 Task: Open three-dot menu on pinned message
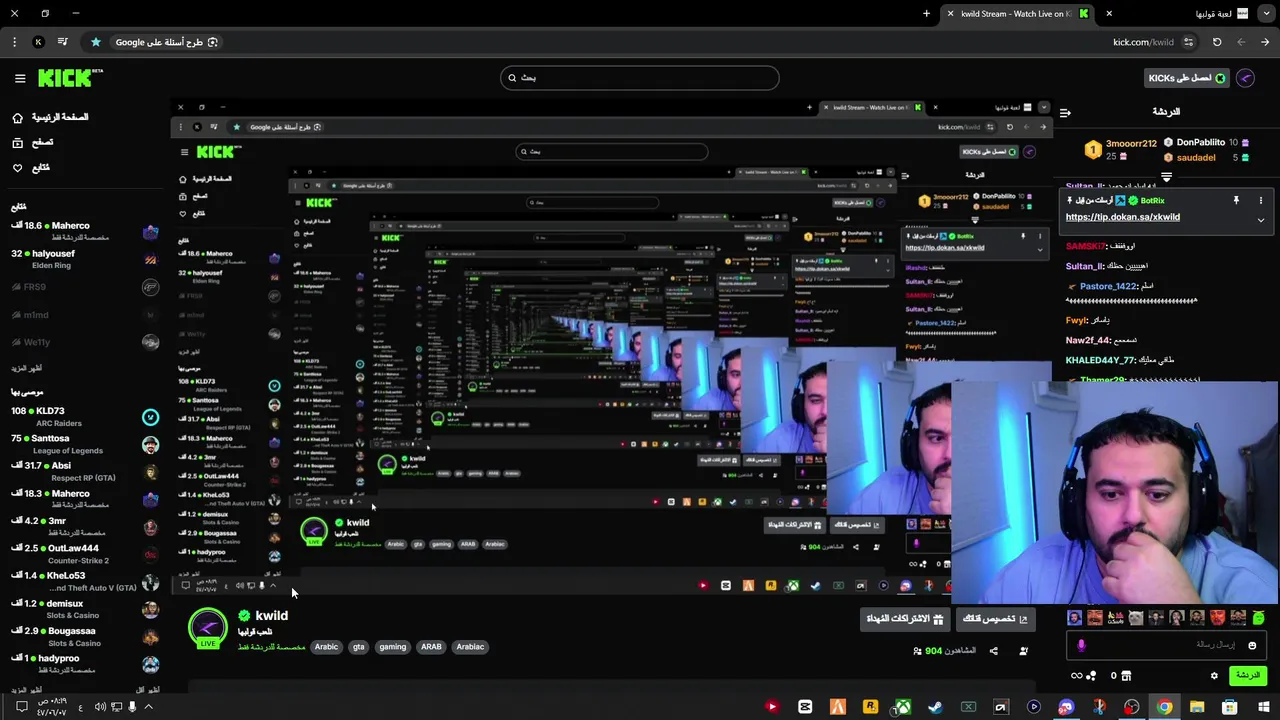point(1261,201)
